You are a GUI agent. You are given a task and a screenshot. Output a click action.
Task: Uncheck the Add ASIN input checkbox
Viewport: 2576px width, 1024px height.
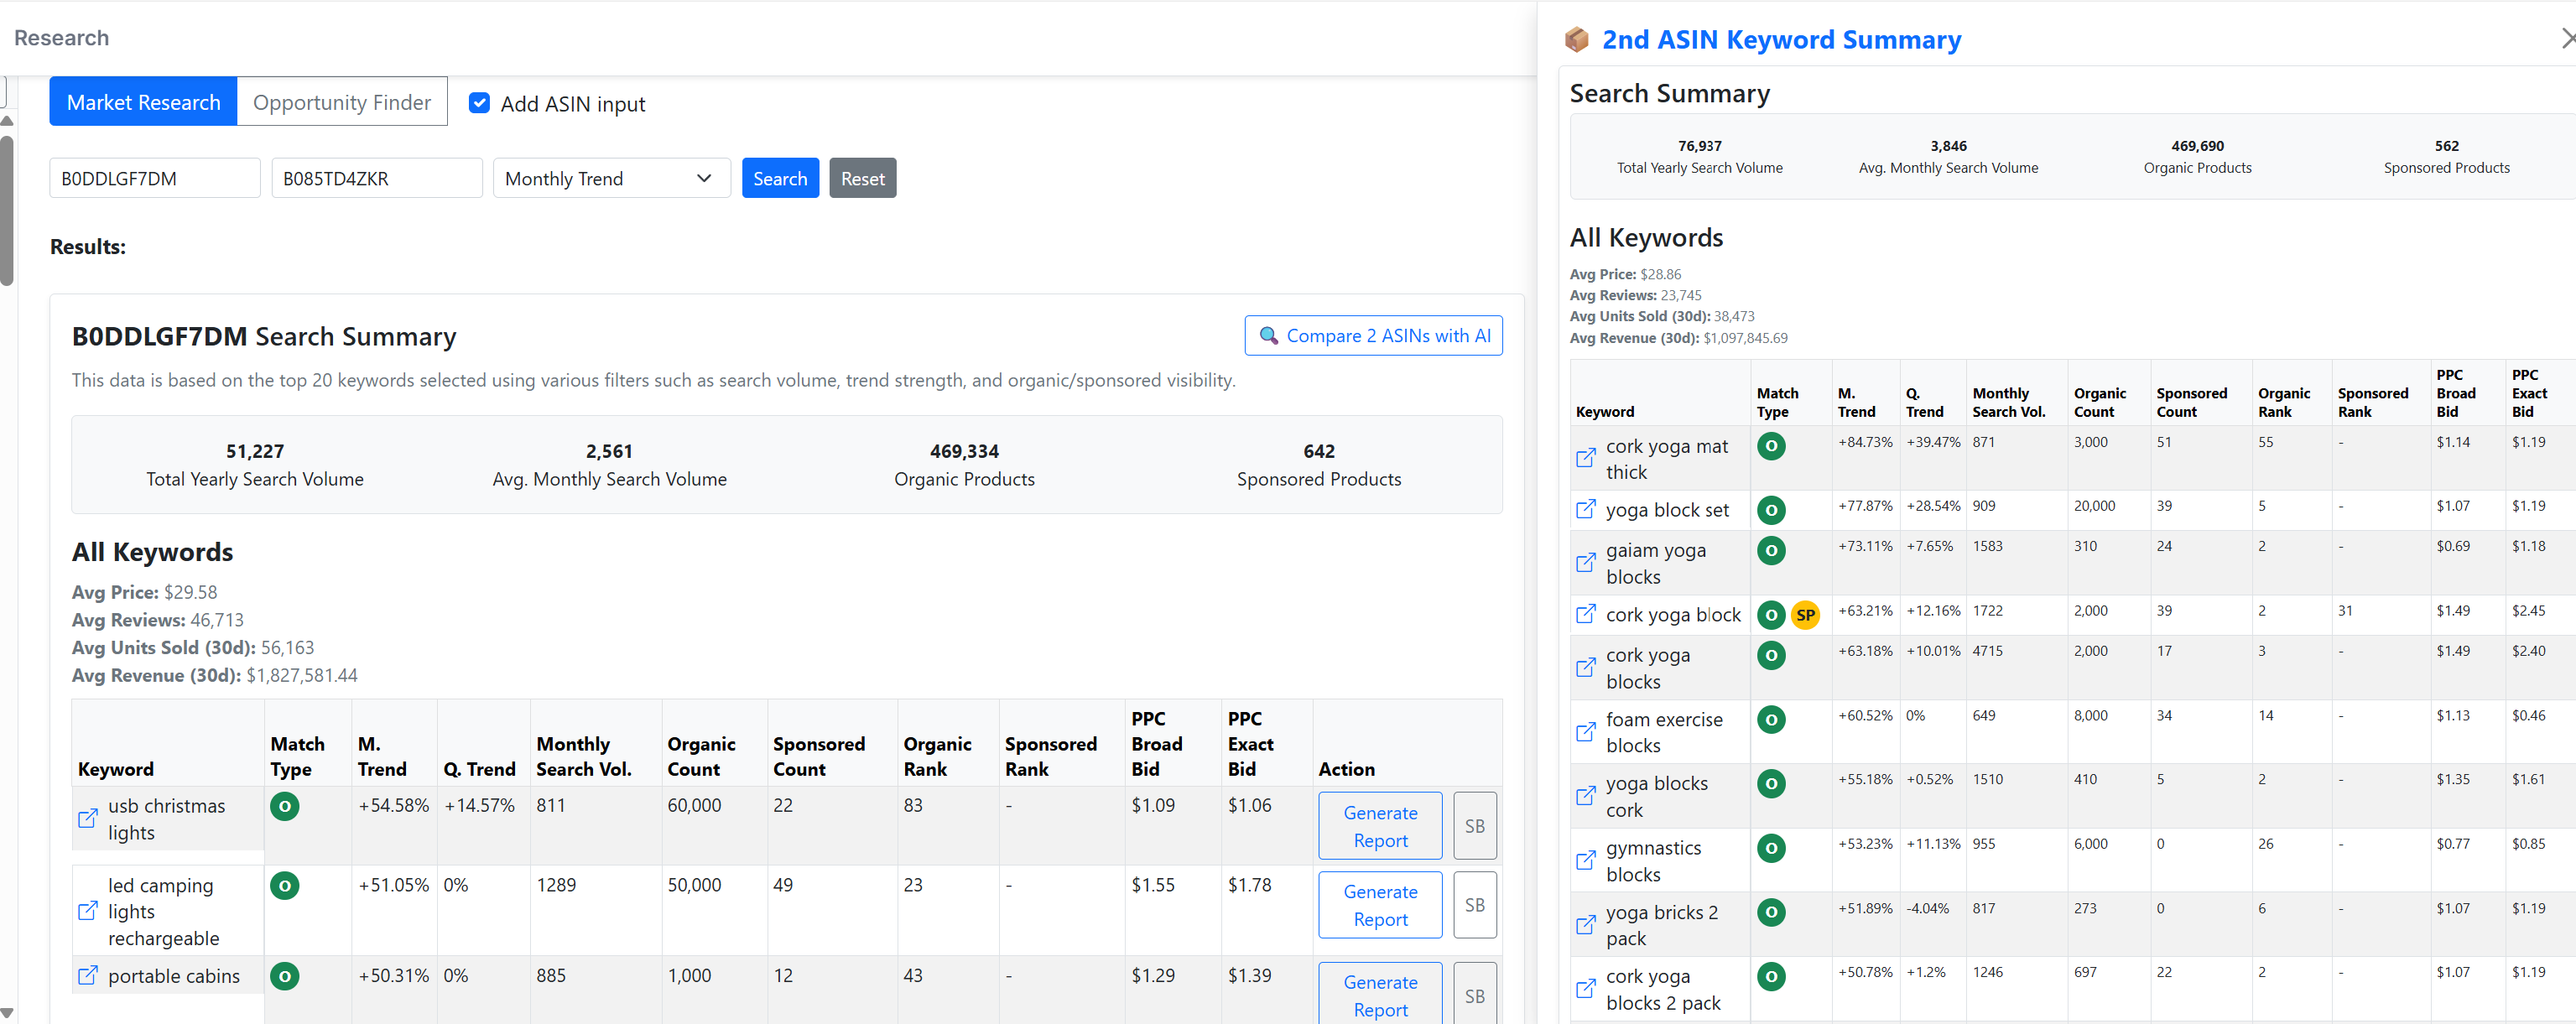480,103
